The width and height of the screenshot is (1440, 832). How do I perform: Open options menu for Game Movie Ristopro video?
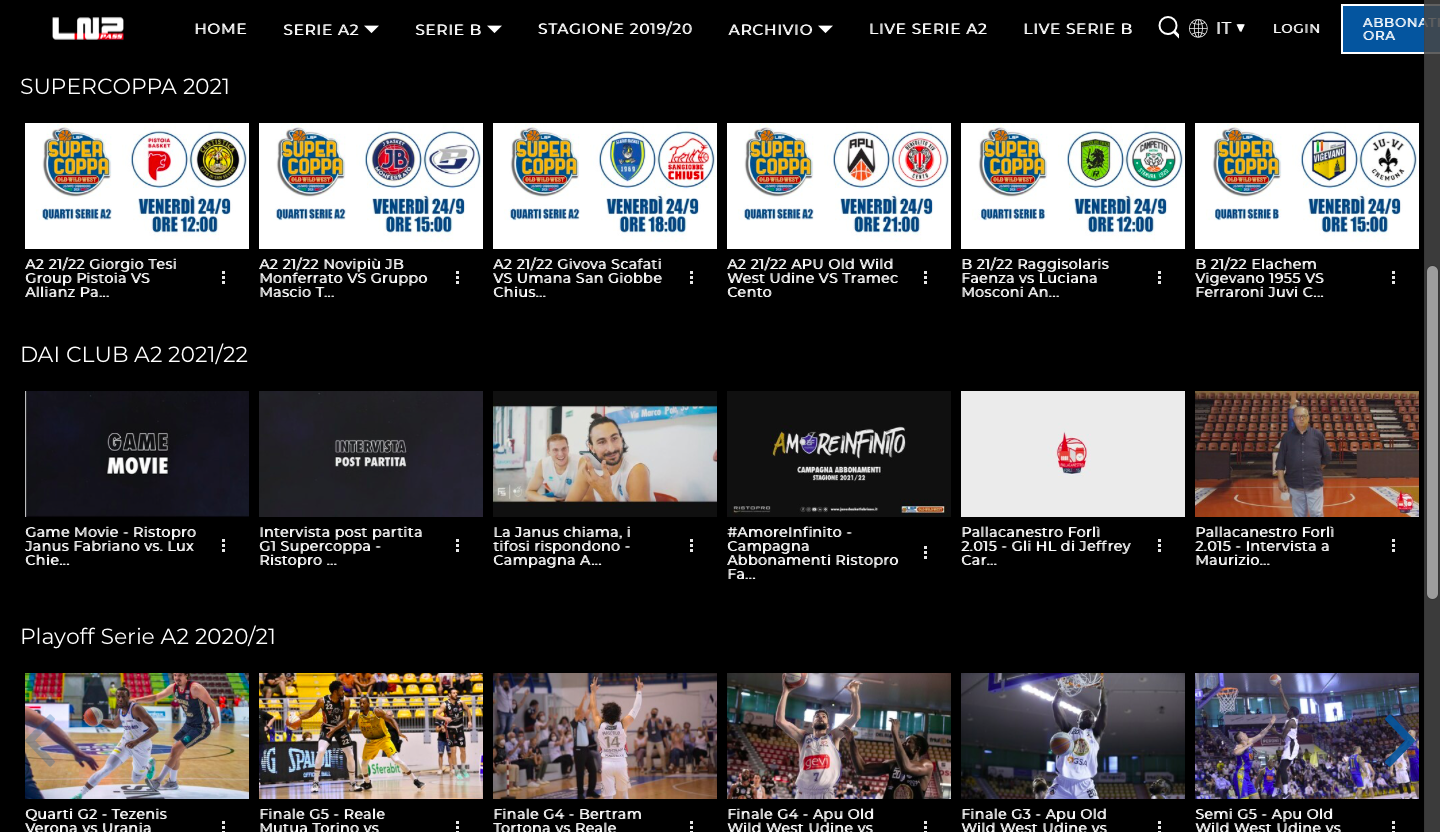223,546
